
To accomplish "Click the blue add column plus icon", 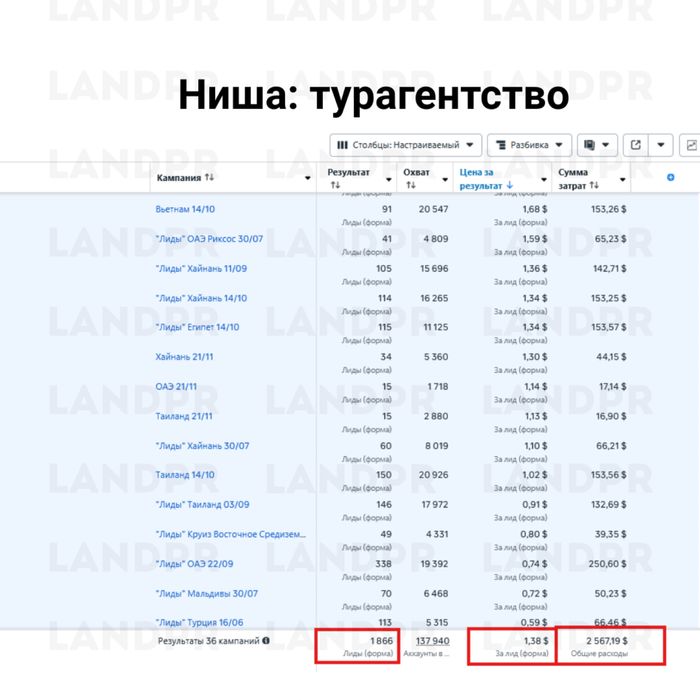I will 670,178.
